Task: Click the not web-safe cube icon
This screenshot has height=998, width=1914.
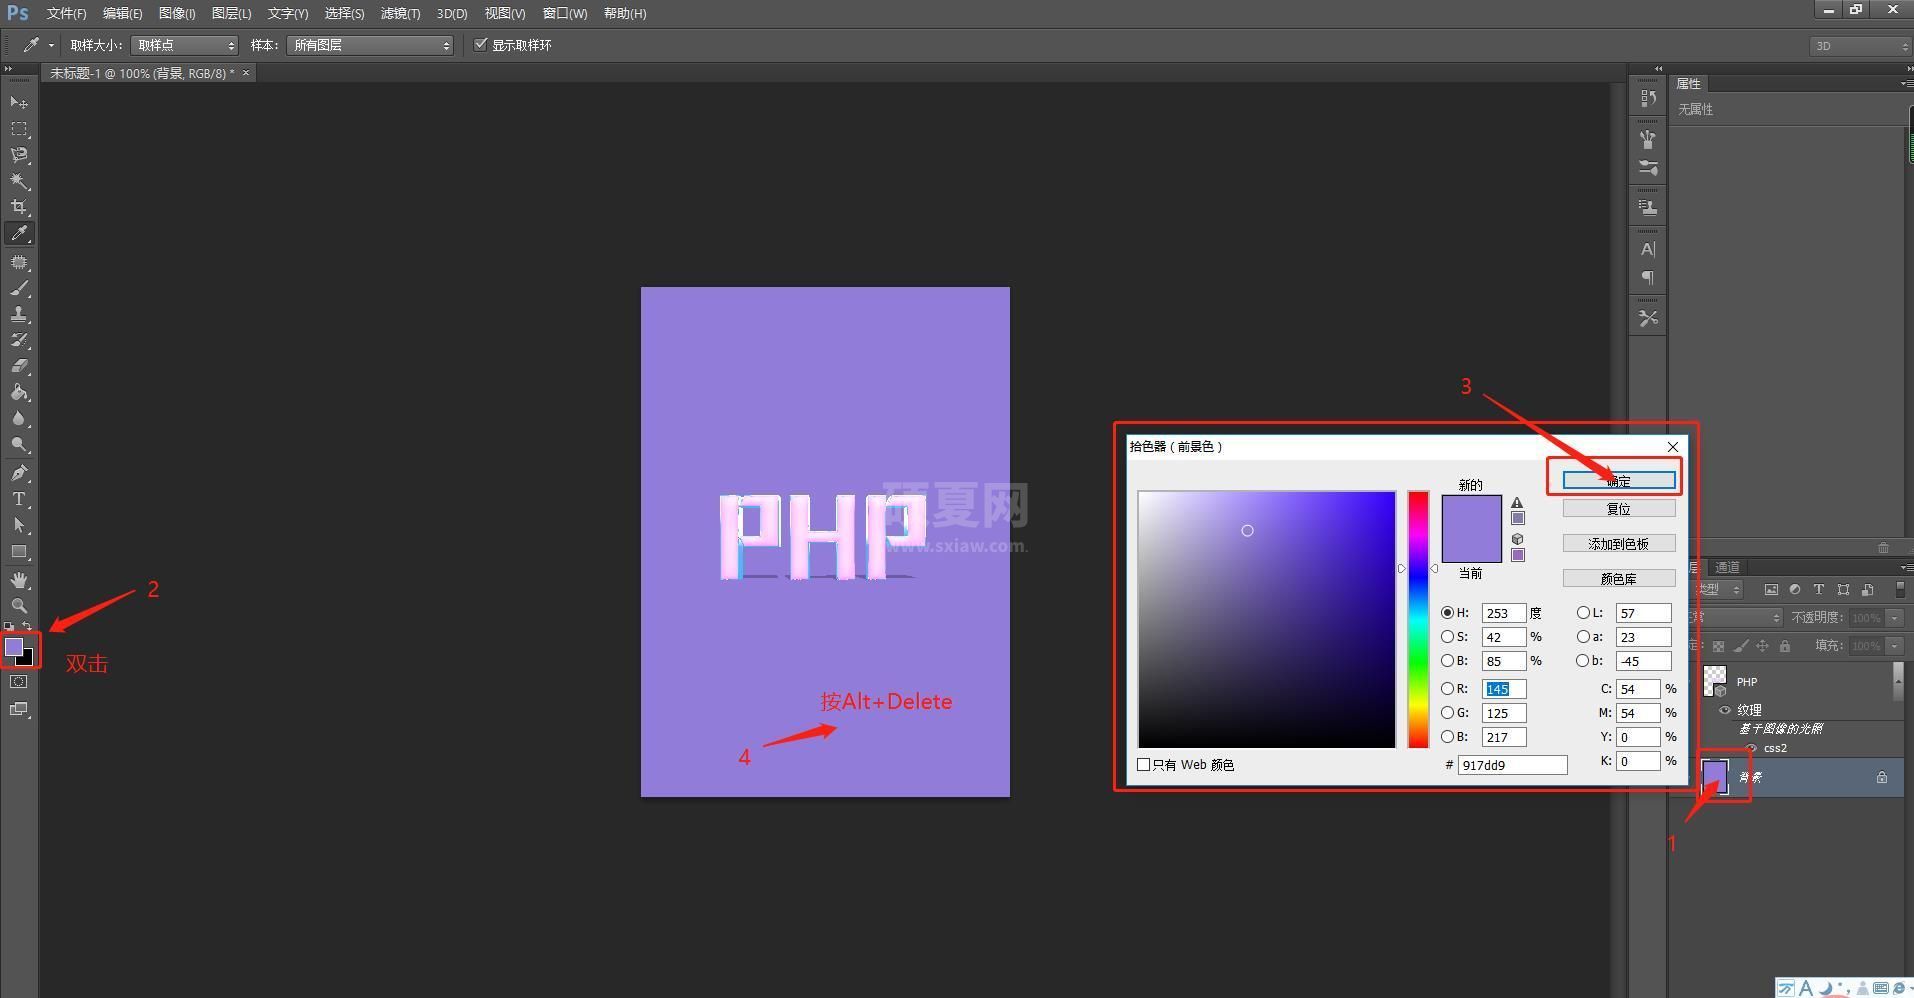Action: pos(1517,539)
